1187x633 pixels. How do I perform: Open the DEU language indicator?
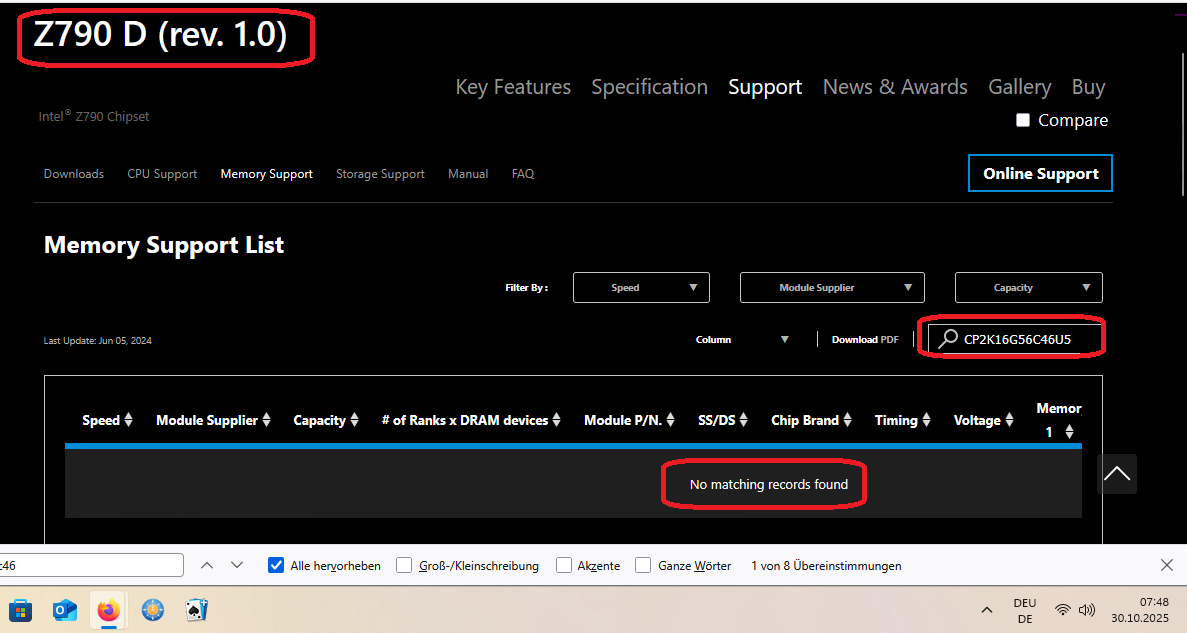pyautogui.click(x=1024, y=610)
